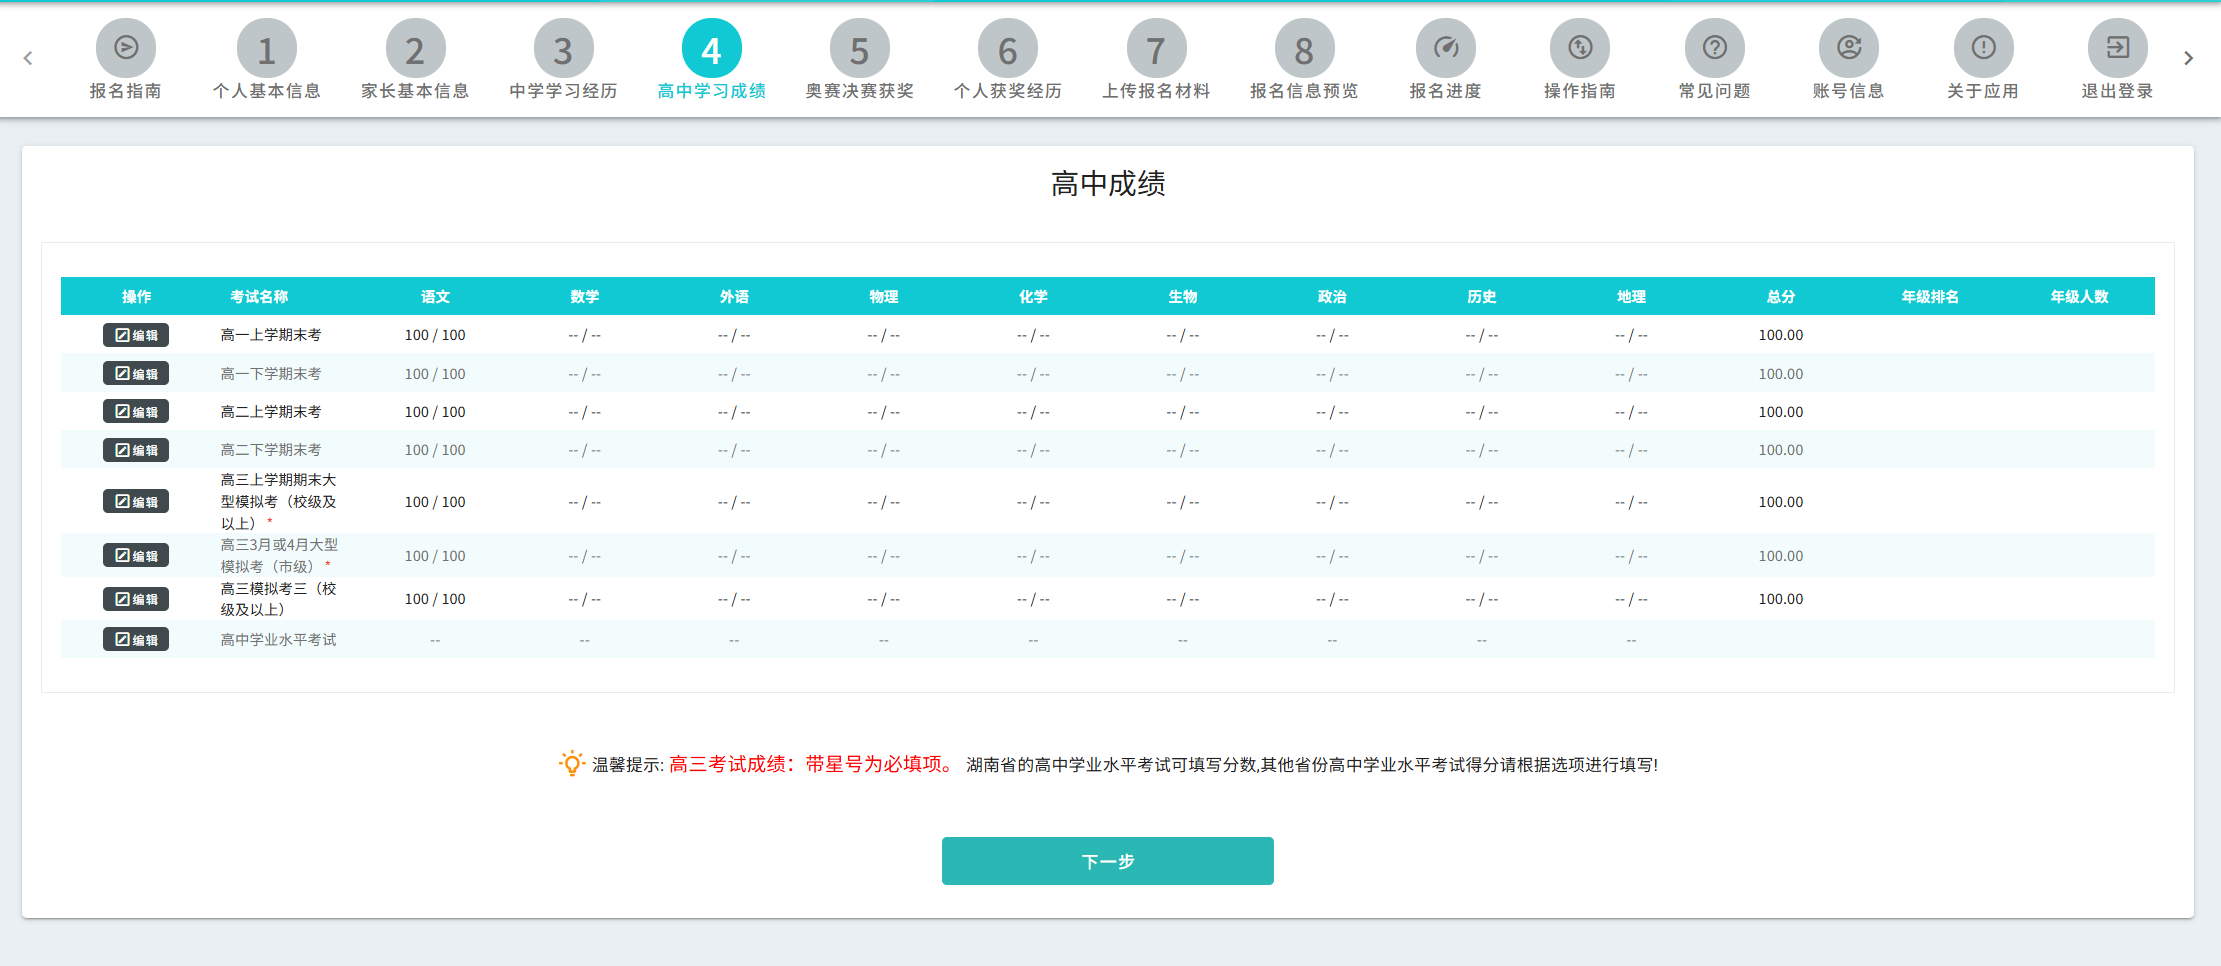Go to step 1 个人基本信息
This screenshot has width=2221, height=966.
(x=266, y=50)
